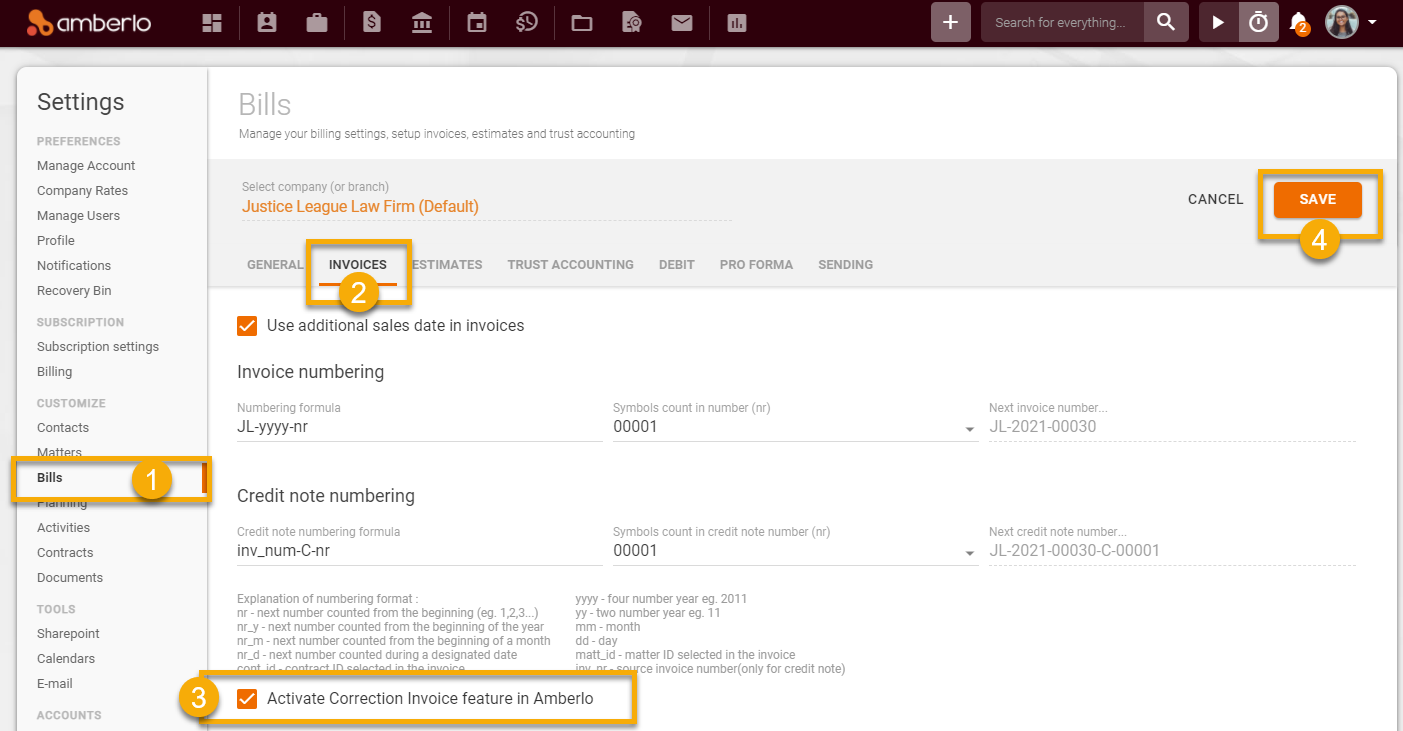Open the Time tracking clock-dollar icon
Image resolution: width=1403 pixels, height=731 pixels.
point(527,22)
